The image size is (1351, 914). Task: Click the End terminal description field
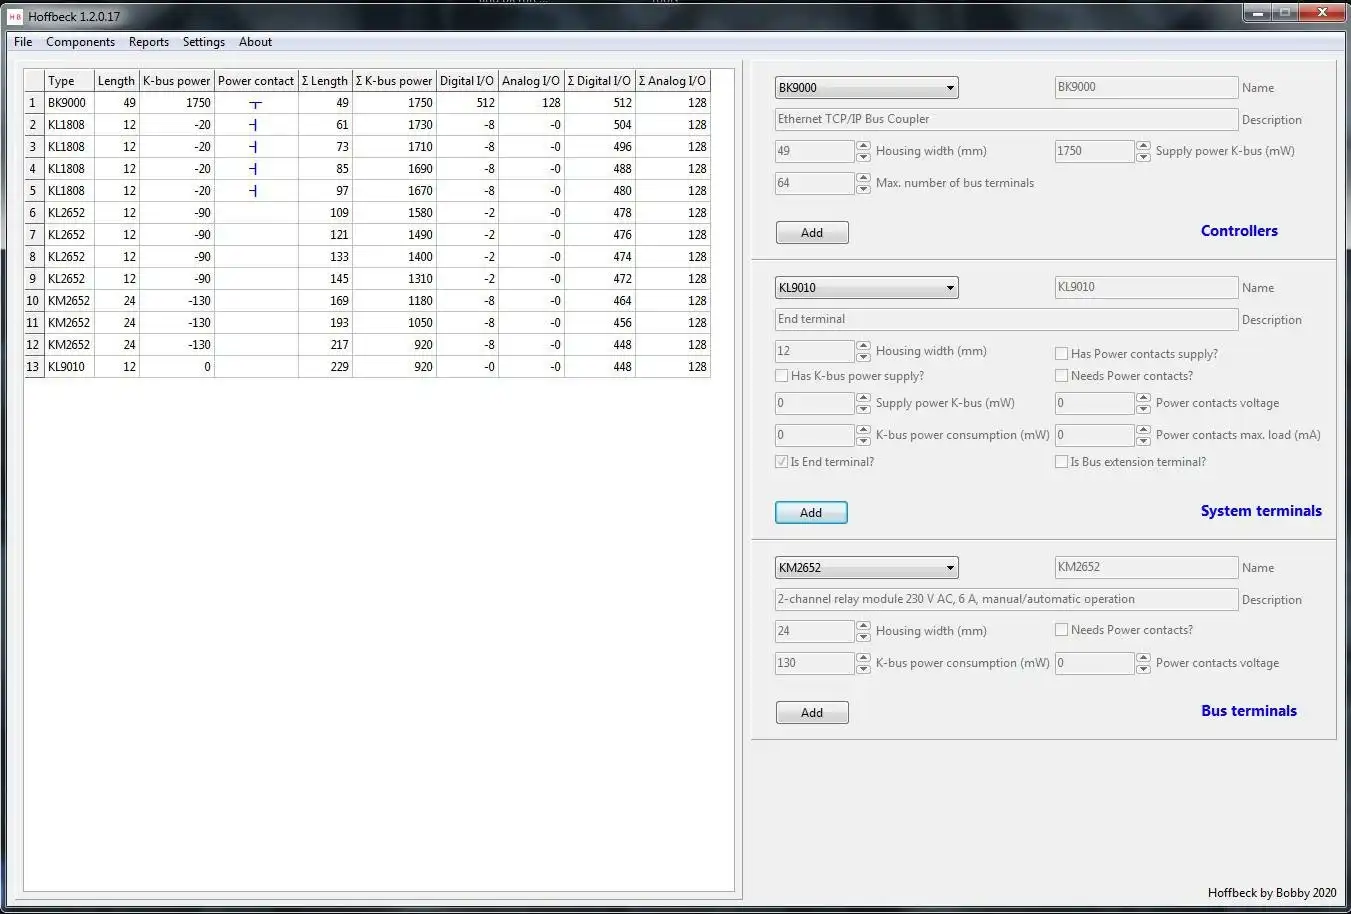1006,319
